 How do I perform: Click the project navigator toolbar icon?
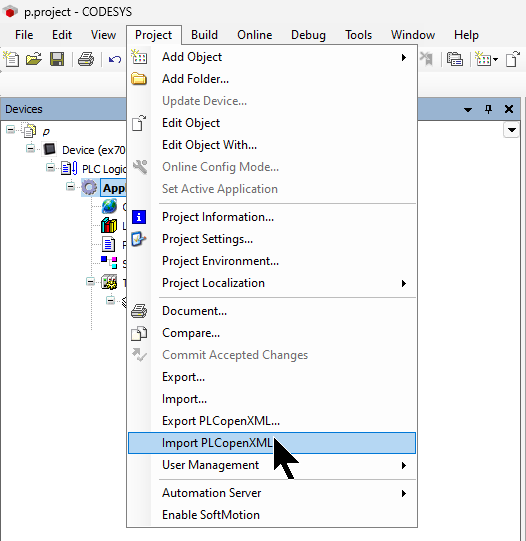(455, 59)
